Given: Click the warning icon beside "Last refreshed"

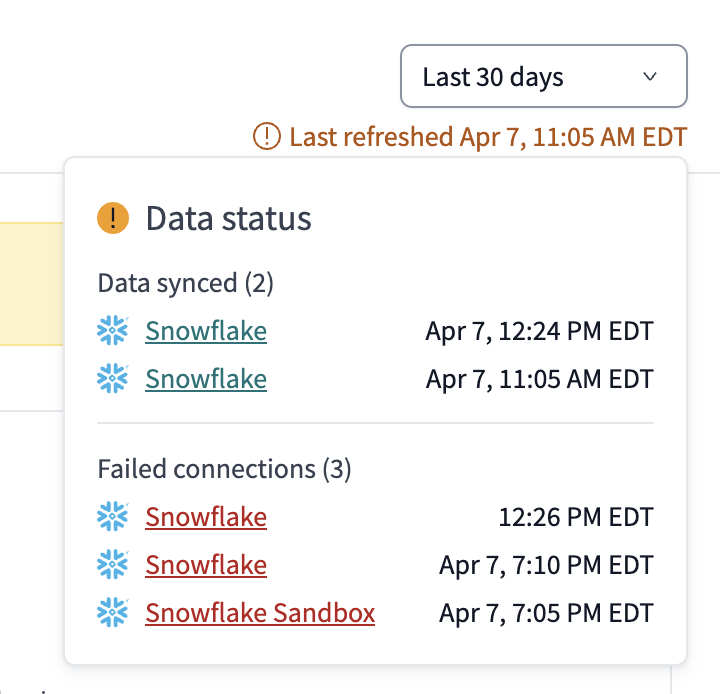Looking at the screenshot, I should click(267, 136).
